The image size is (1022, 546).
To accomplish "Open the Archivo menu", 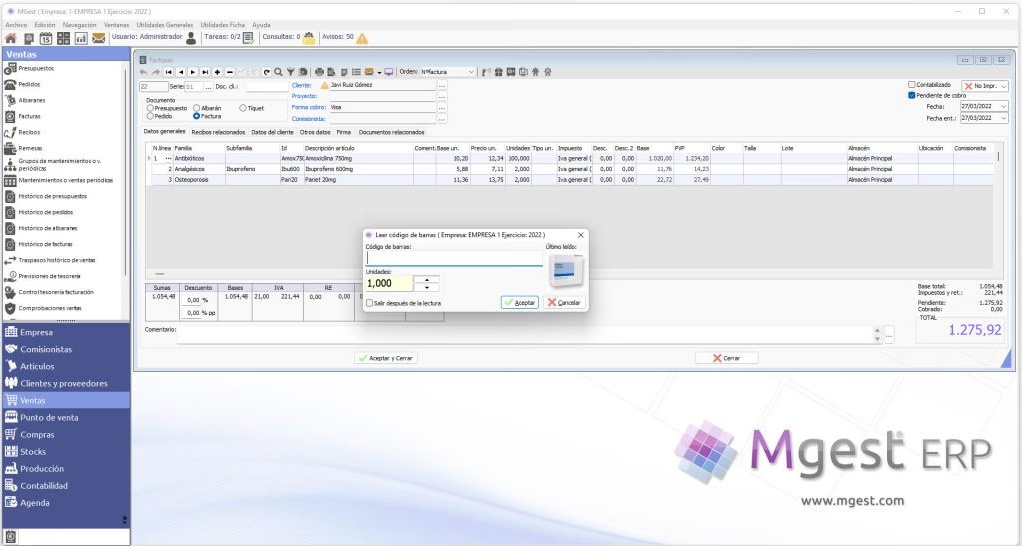I will tap(16, 25).
